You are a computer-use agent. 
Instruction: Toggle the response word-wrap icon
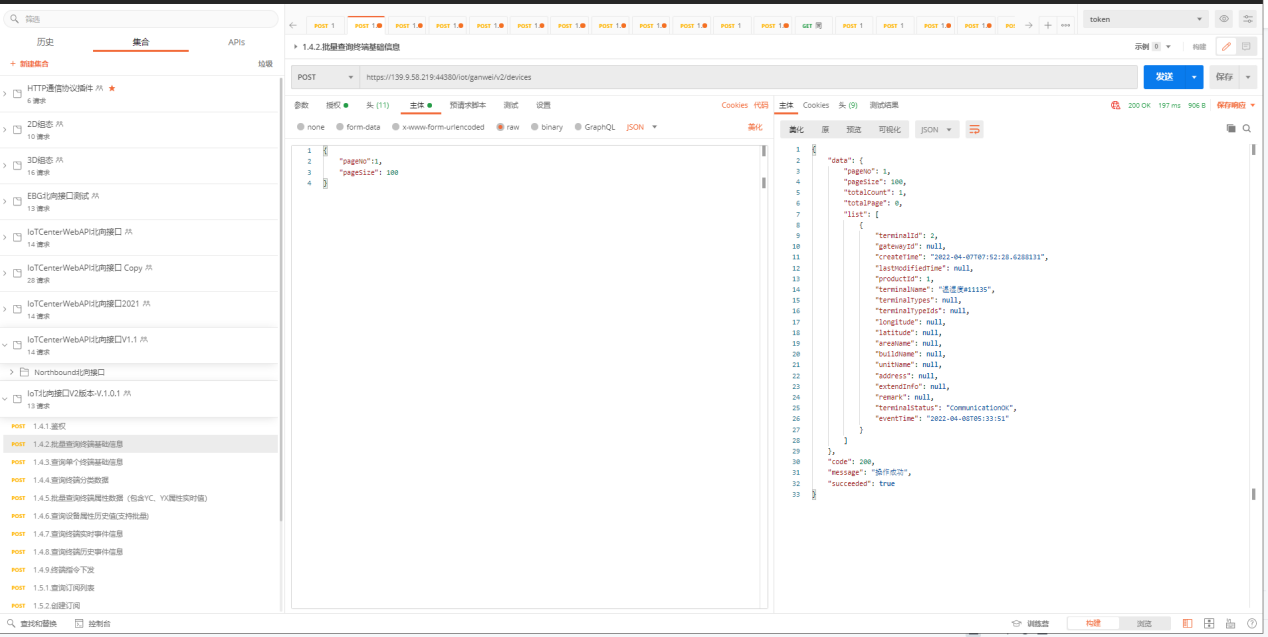click(x=973, y=129)
